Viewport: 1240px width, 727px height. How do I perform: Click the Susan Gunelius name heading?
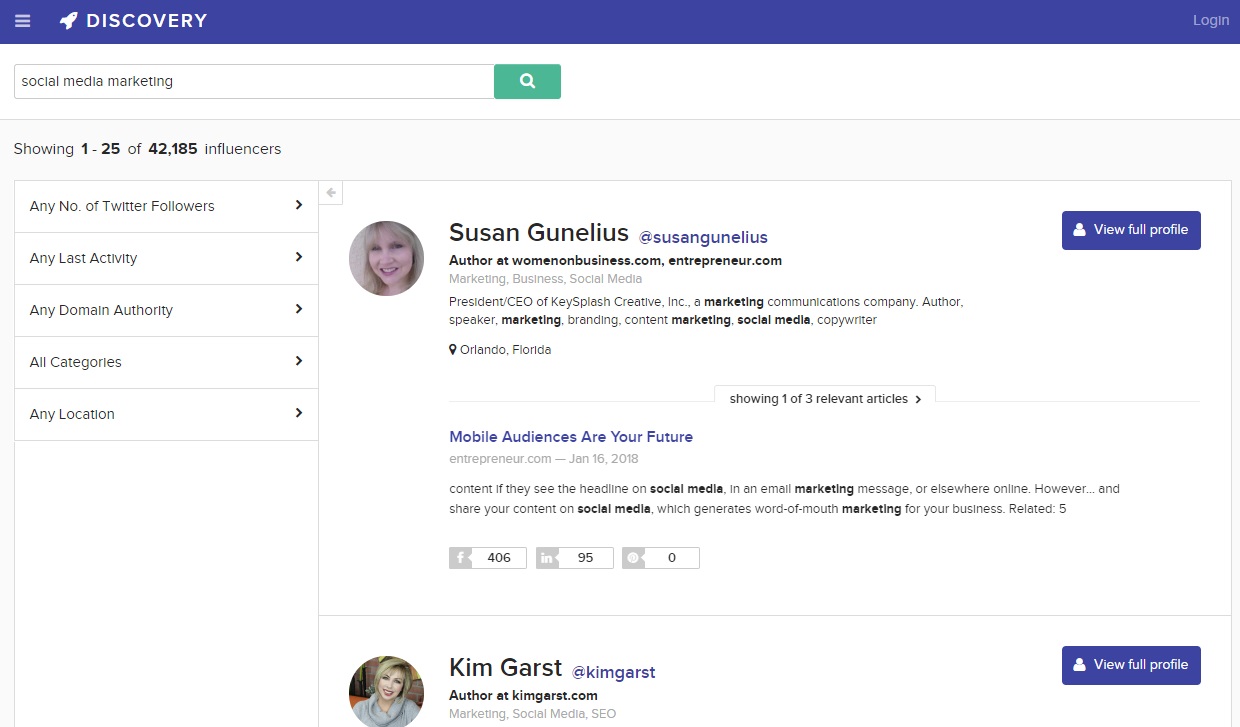click(x=539, y=233)
